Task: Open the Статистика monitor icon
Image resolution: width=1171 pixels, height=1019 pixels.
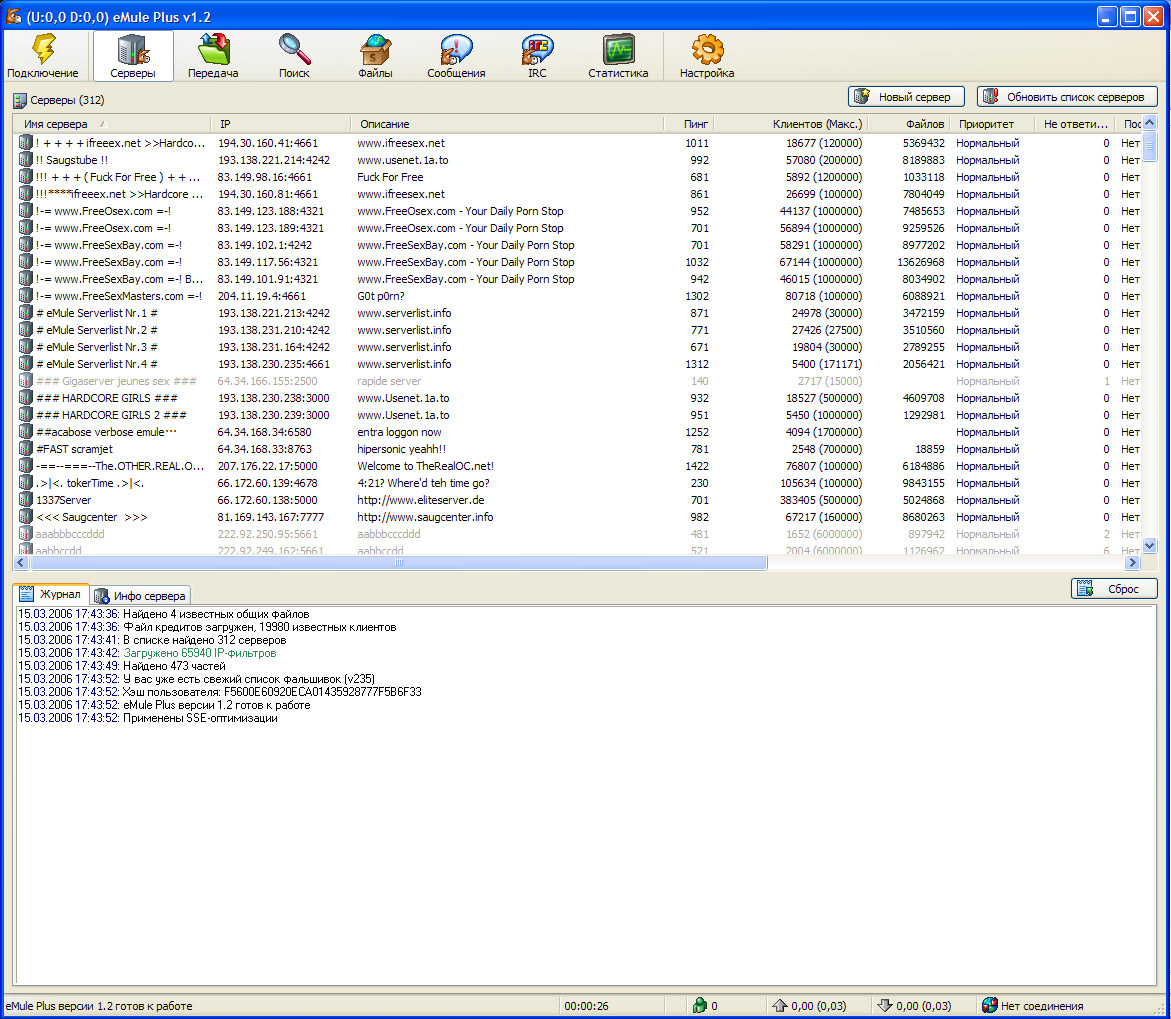Action: pos(618,49)
